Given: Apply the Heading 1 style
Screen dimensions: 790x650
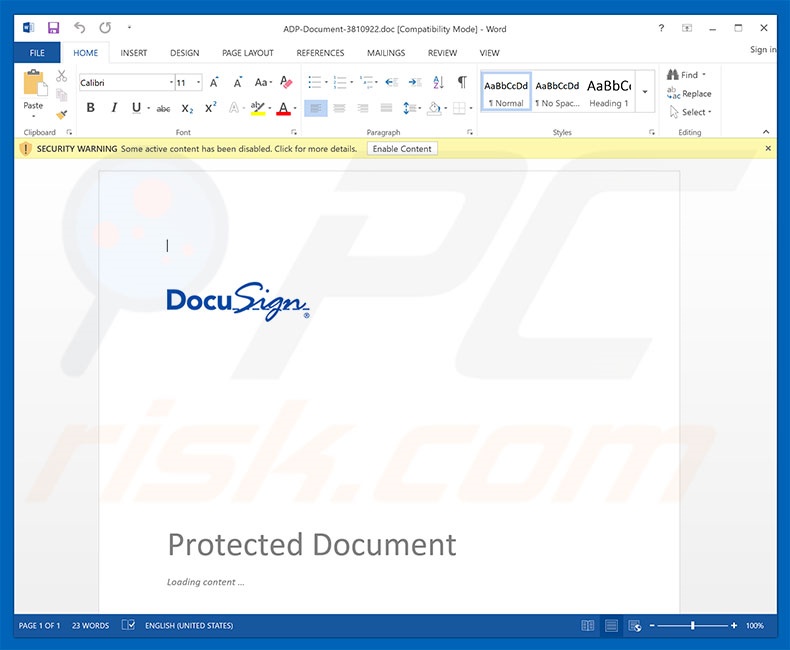Looking at the screenshot, I should 609,92.
